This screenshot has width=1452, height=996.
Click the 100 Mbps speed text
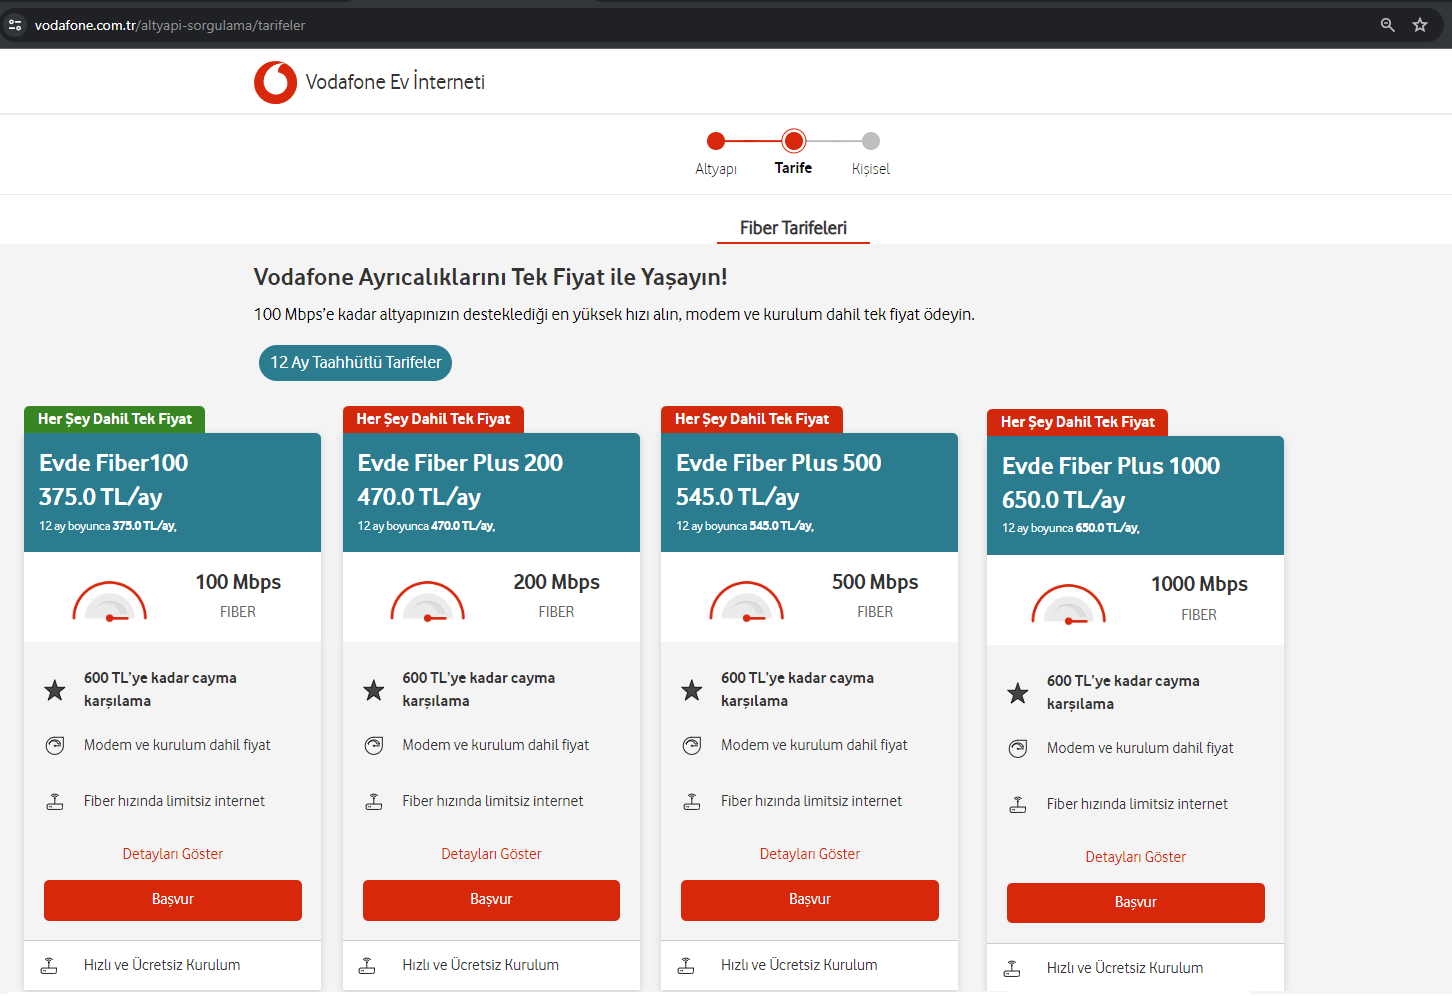(238, 582)
